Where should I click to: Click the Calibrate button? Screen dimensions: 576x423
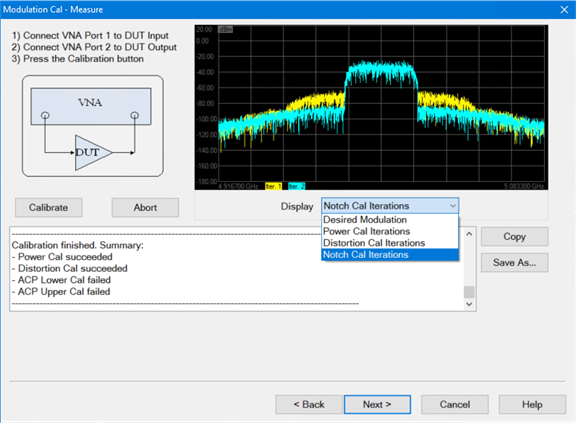pos(48,207)
